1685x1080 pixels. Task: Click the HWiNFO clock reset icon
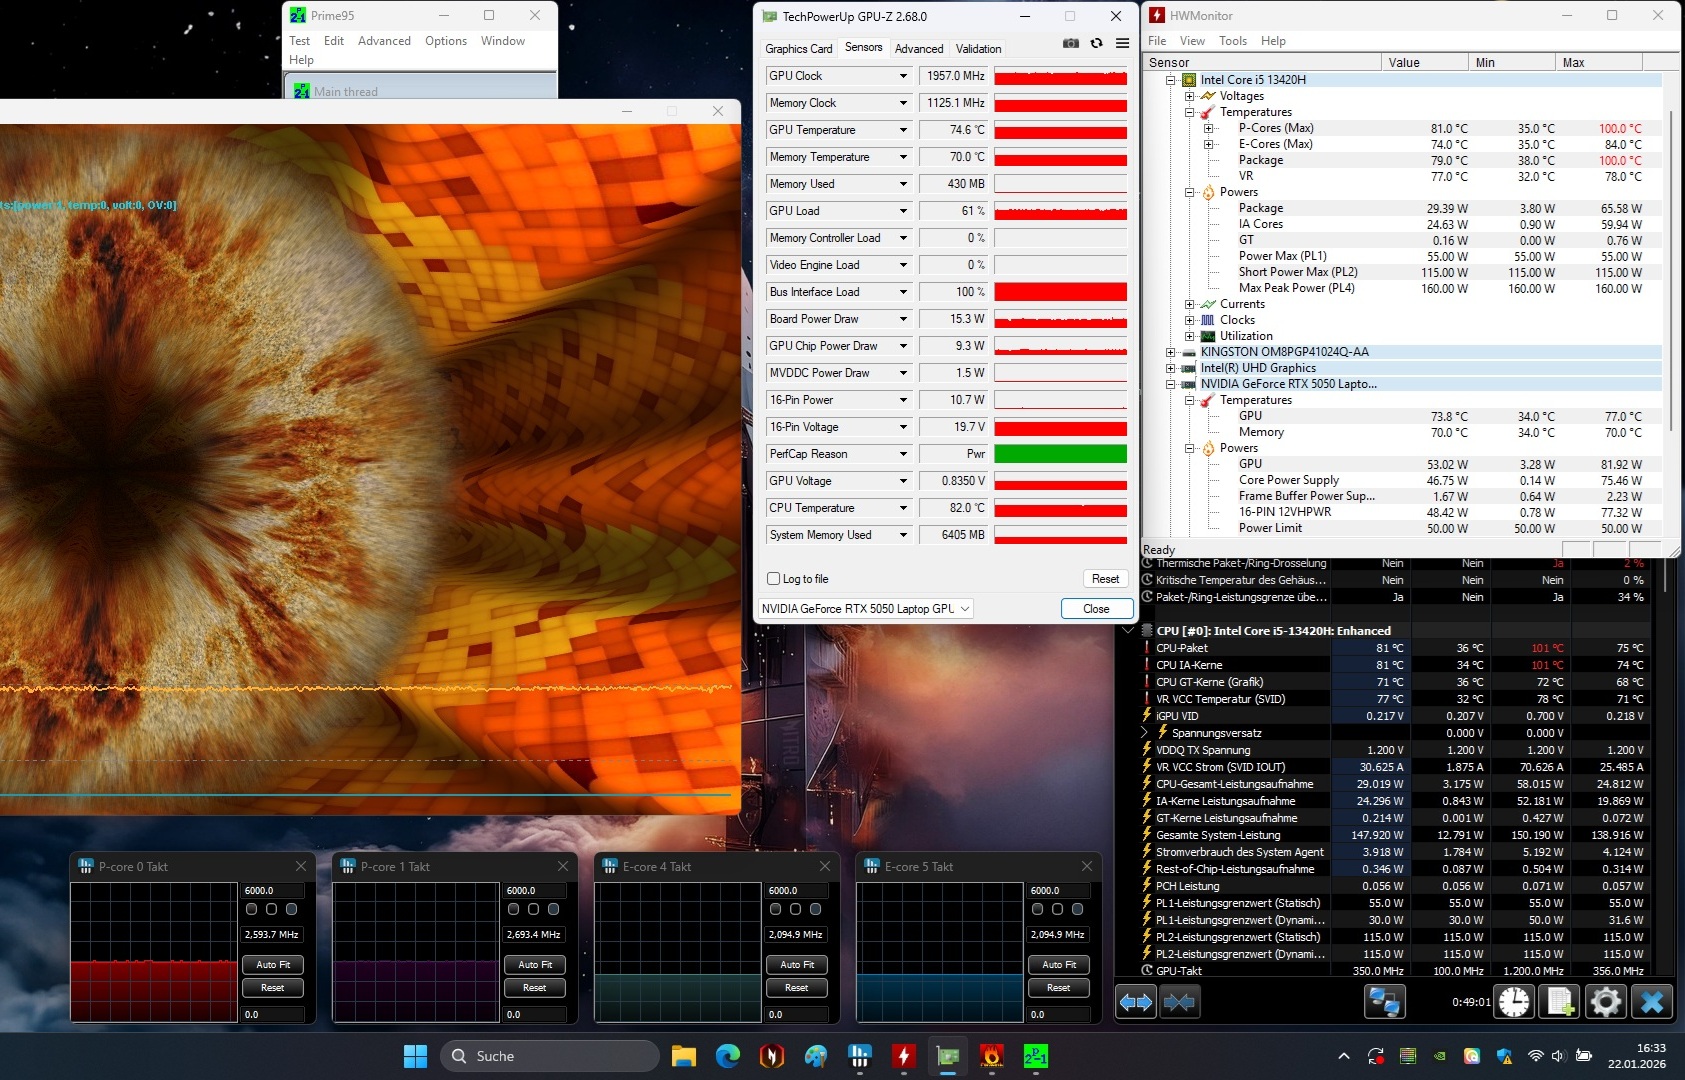[x=1514, y=1001]
